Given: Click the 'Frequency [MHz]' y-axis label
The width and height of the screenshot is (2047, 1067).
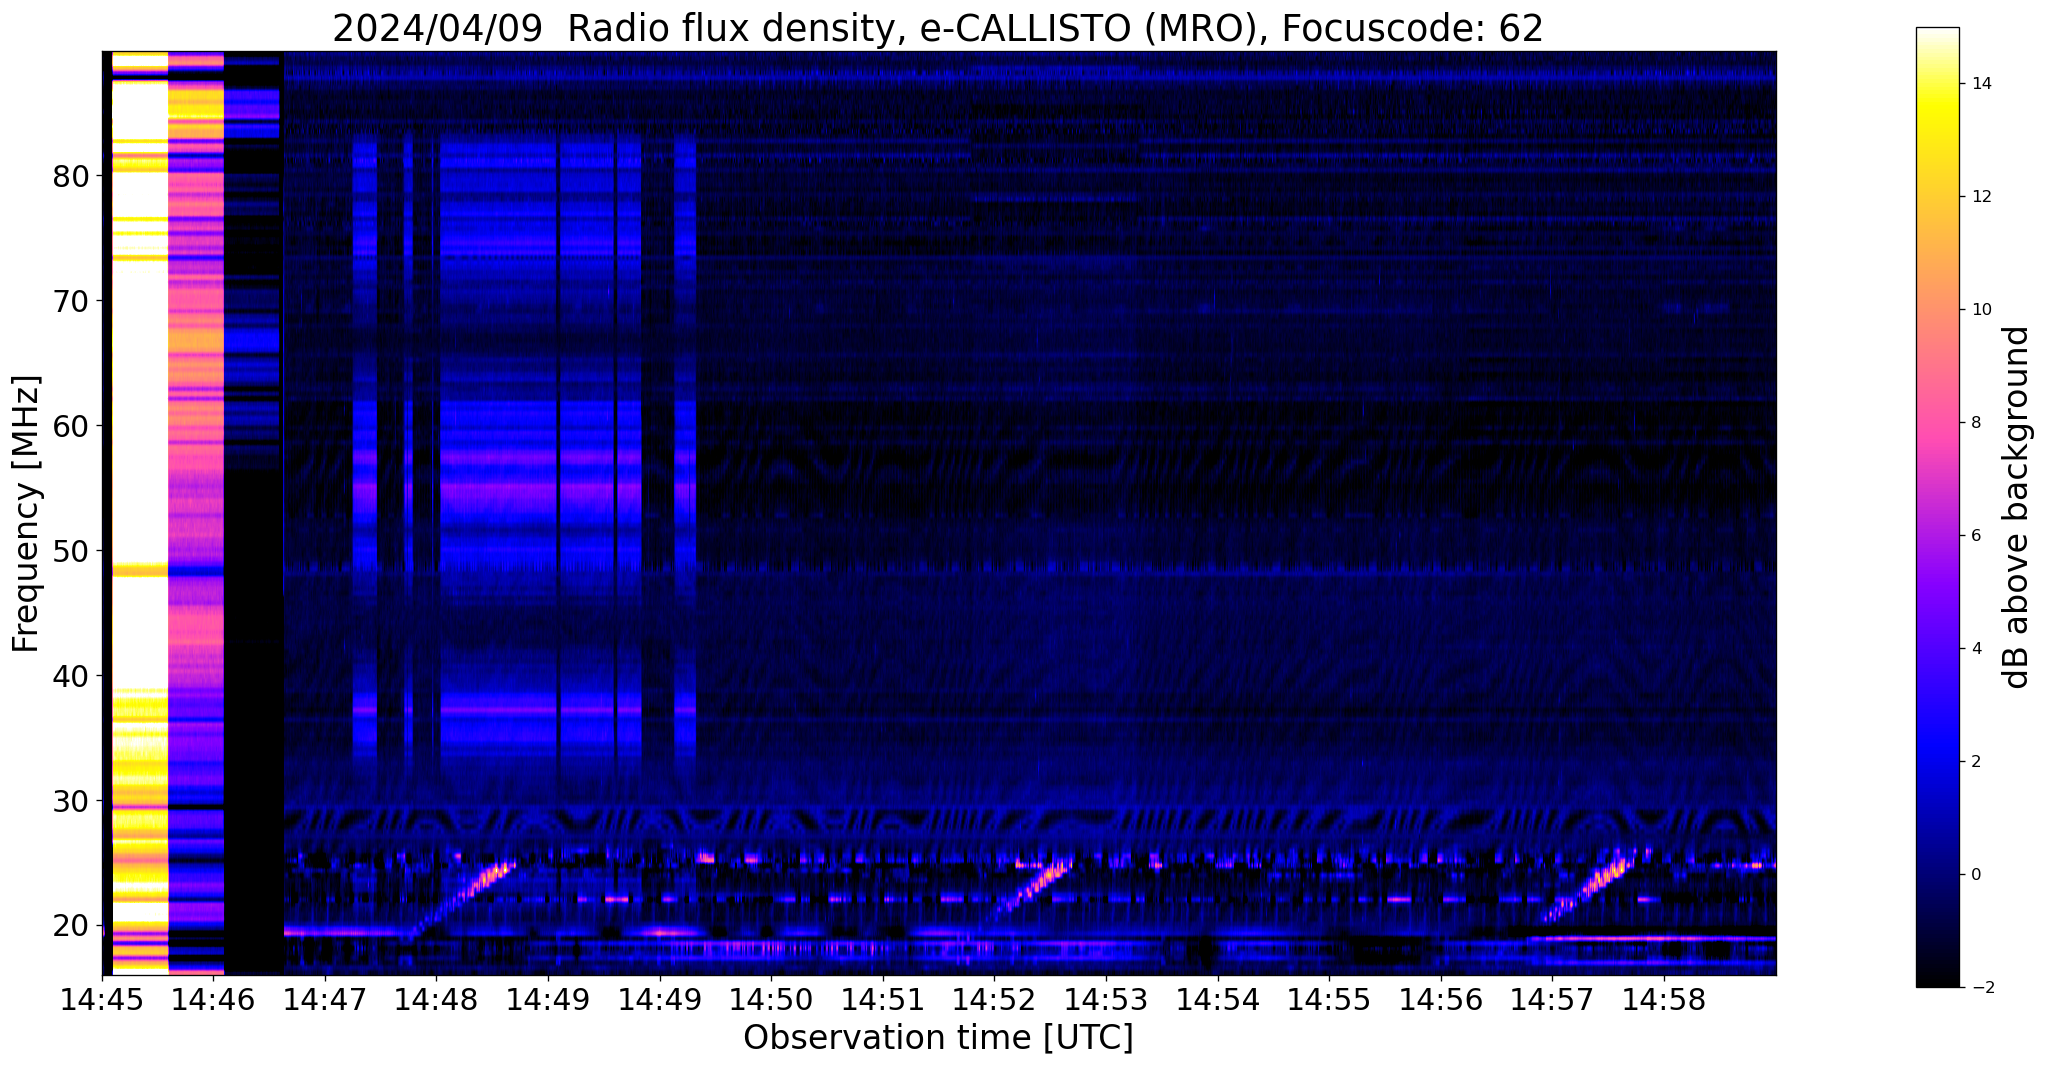Looking at the screenshot, I should [x=27, y=513].
